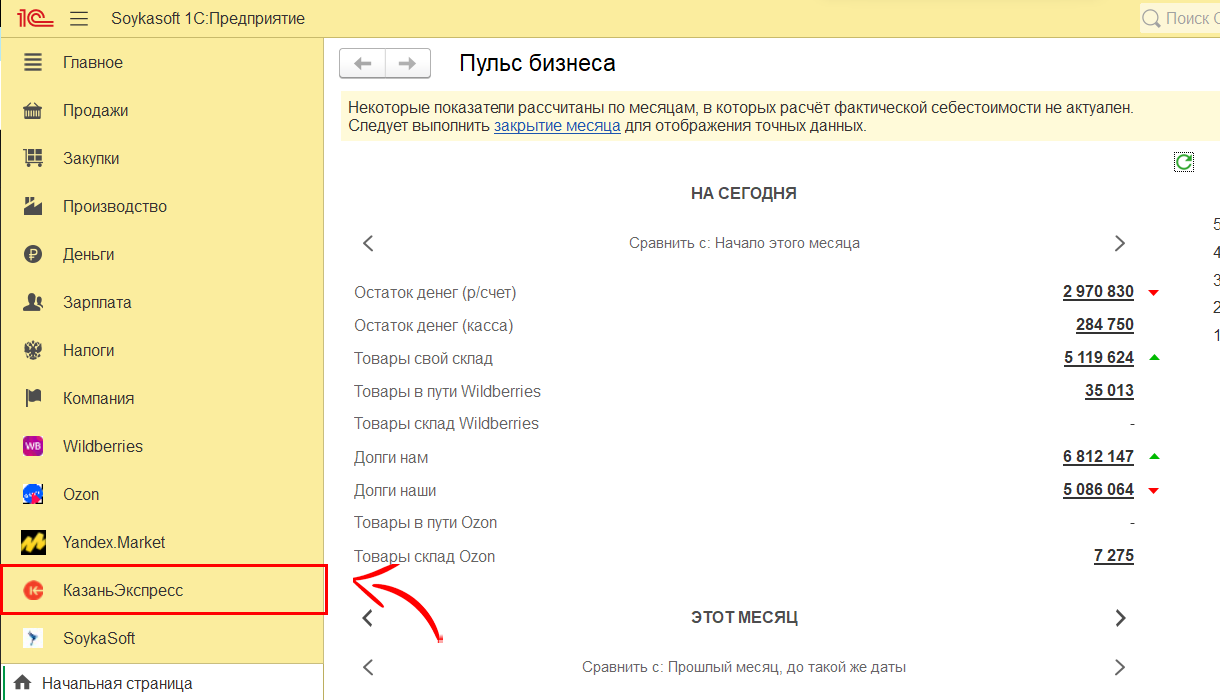
Task: Open the 5 119 624 own warehouse value
Action: point(1098,358)
